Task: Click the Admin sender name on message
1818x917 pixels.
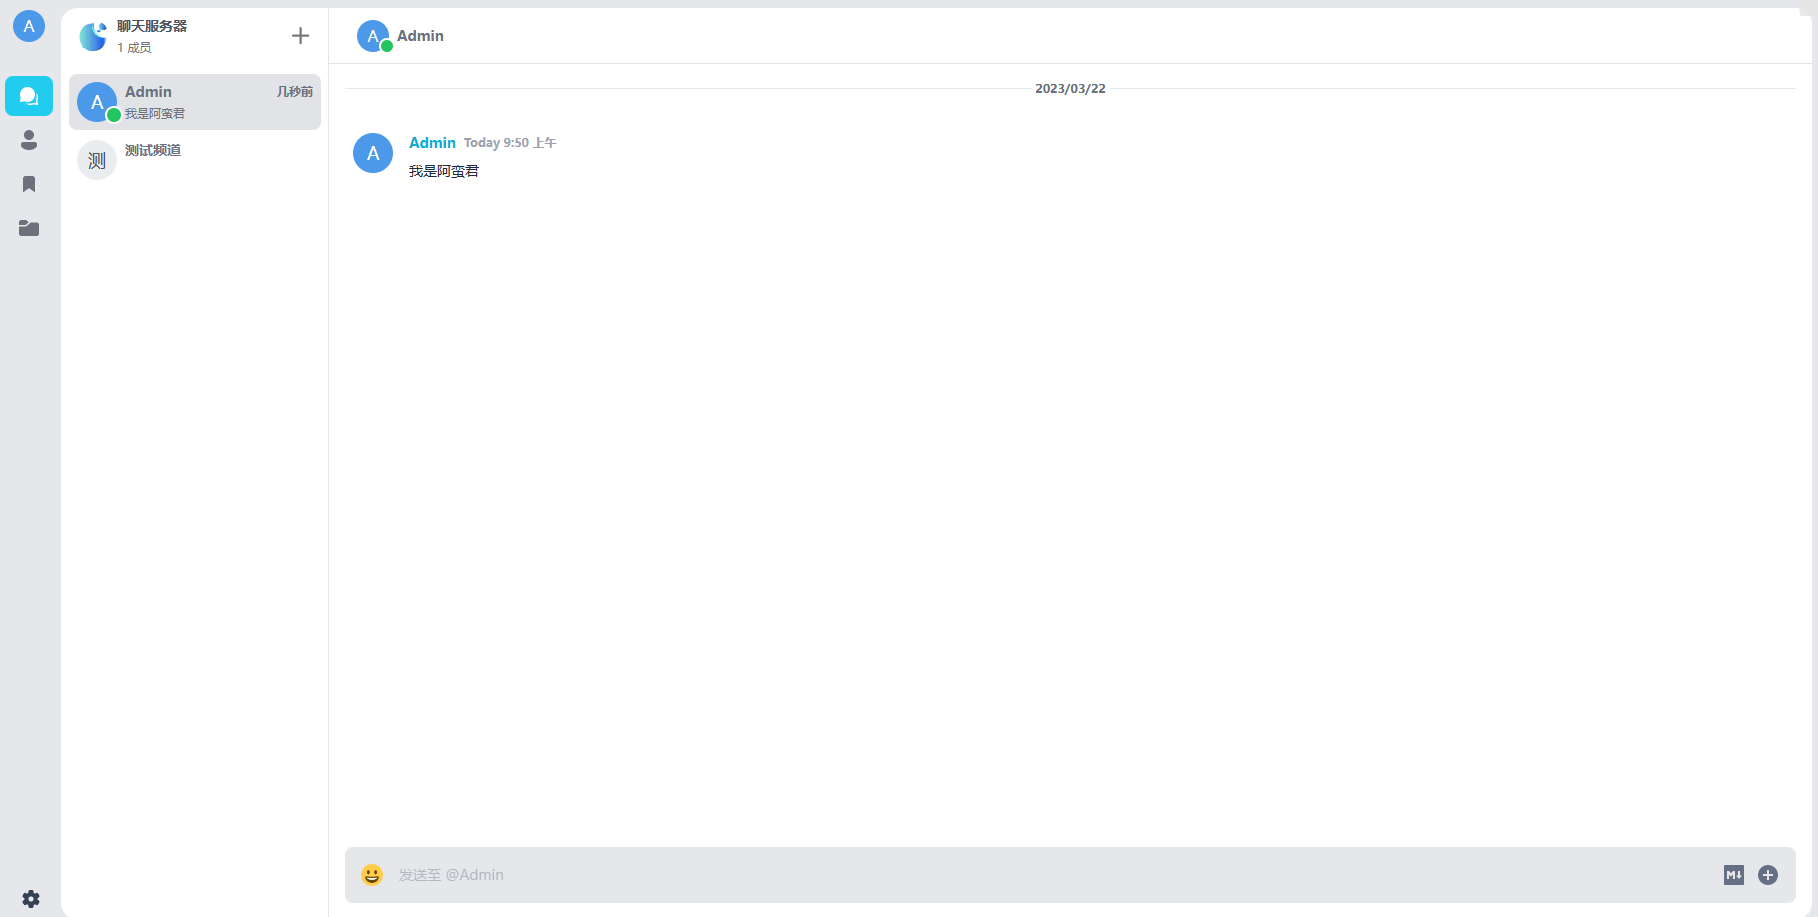Action: 432,143
